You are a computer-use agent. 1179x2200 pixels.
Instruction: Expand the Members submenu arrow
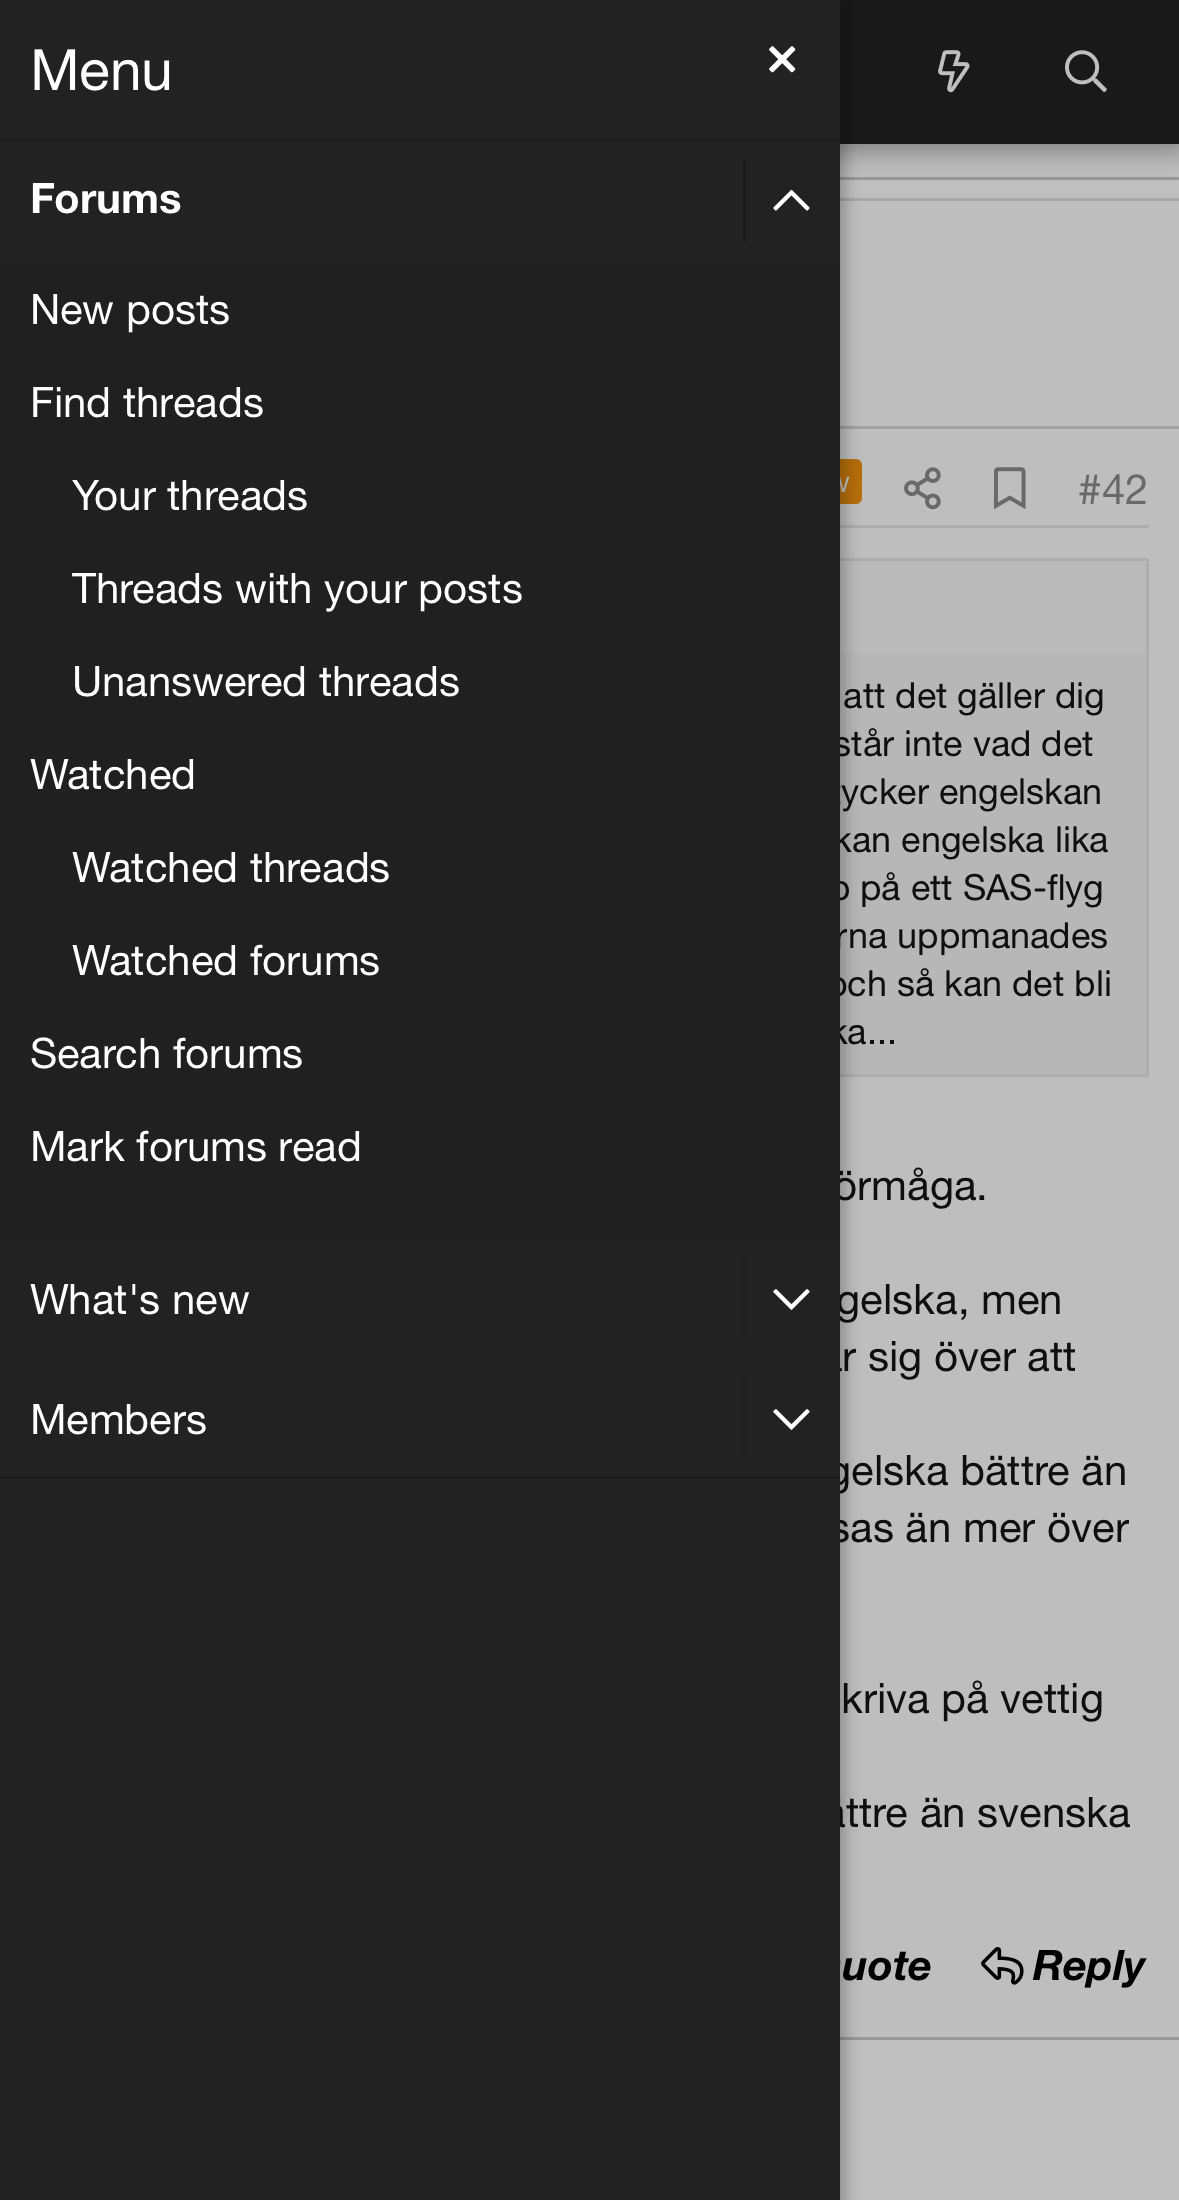click(791, 1419)
